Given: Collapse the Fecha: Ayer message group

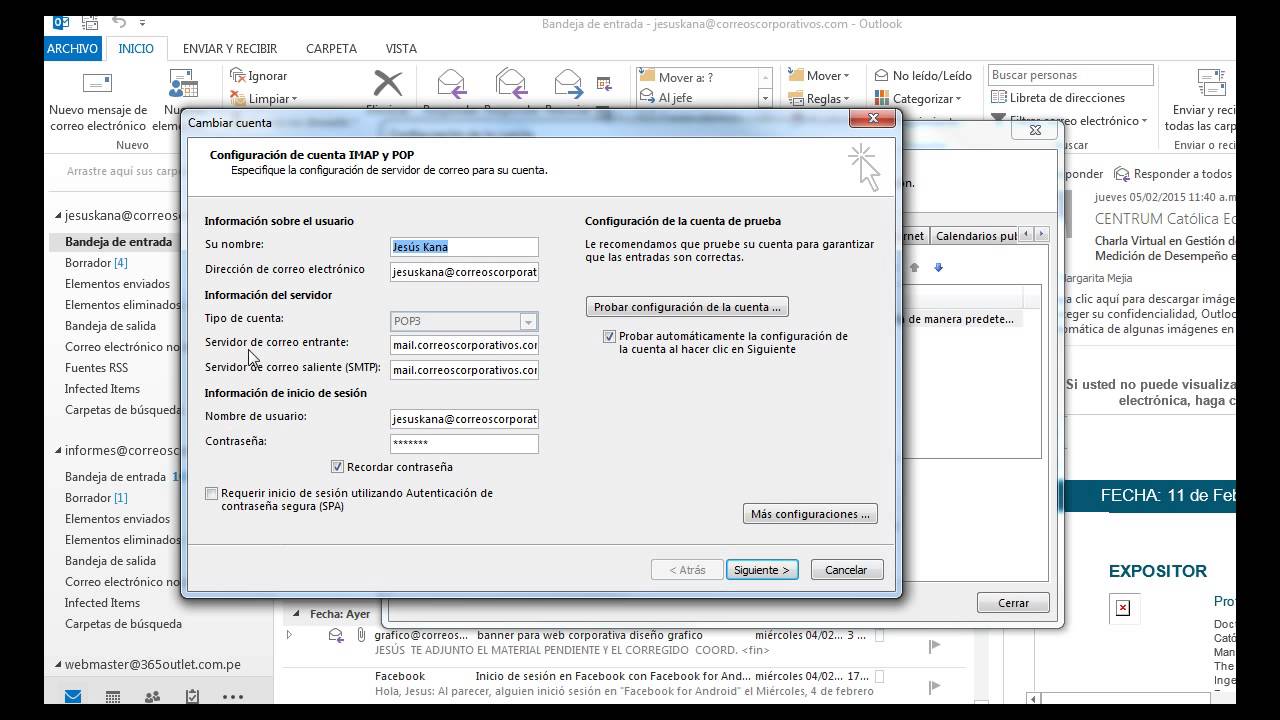Looking at the screenshot, I should click(x=296, y=614).
